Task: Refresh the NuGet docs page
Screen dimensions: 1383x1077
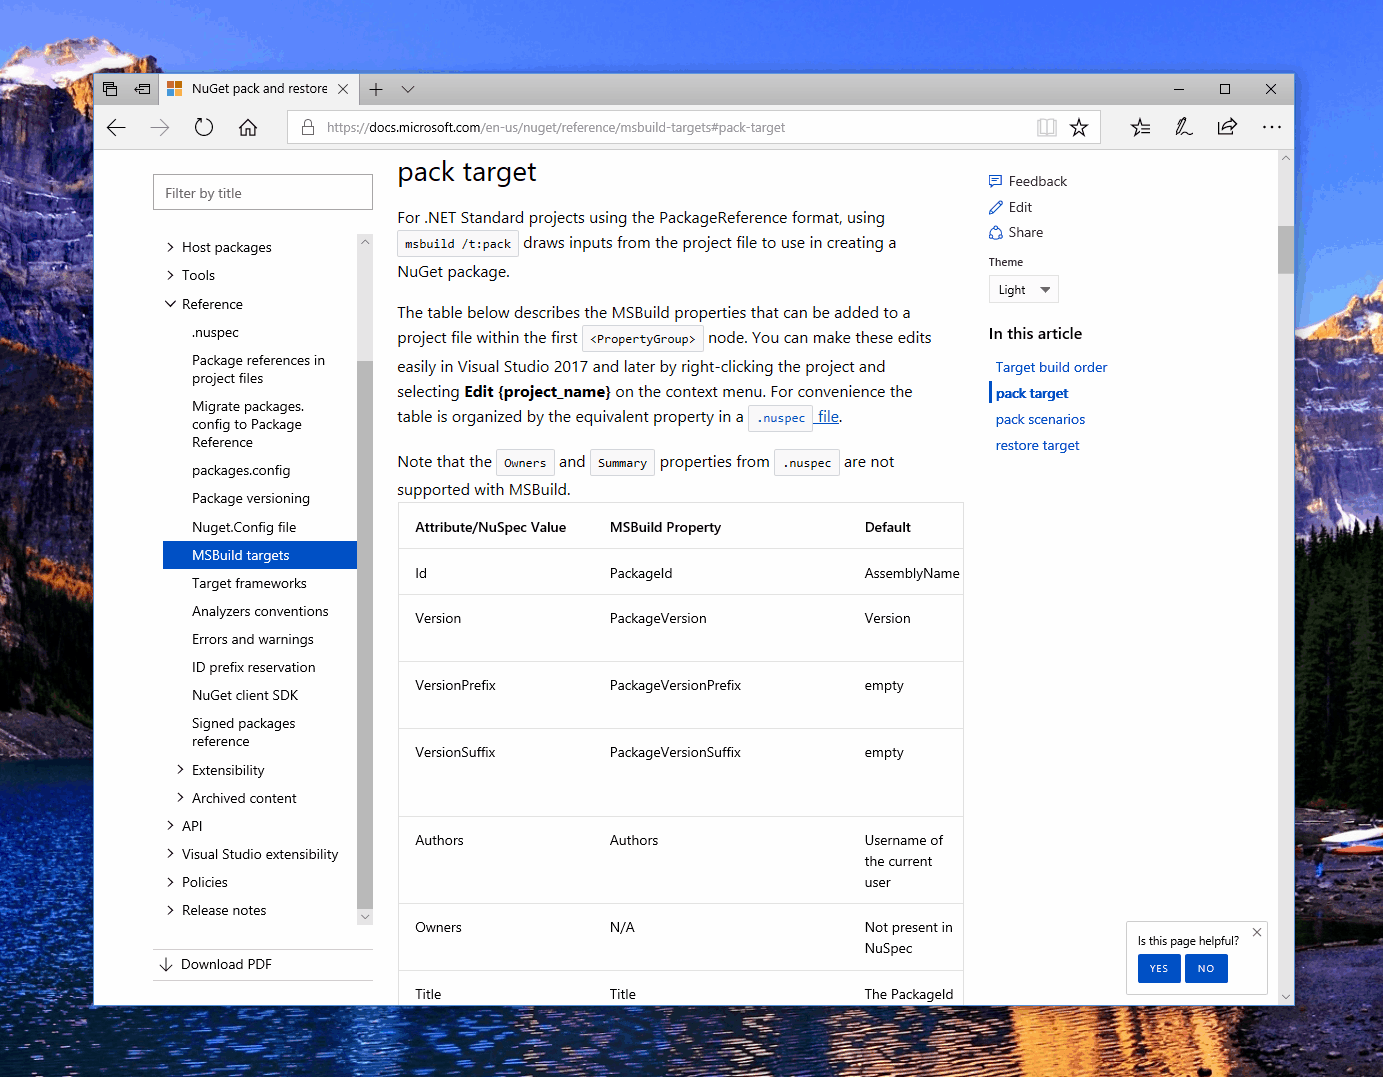Action: (x=204, y=127)
